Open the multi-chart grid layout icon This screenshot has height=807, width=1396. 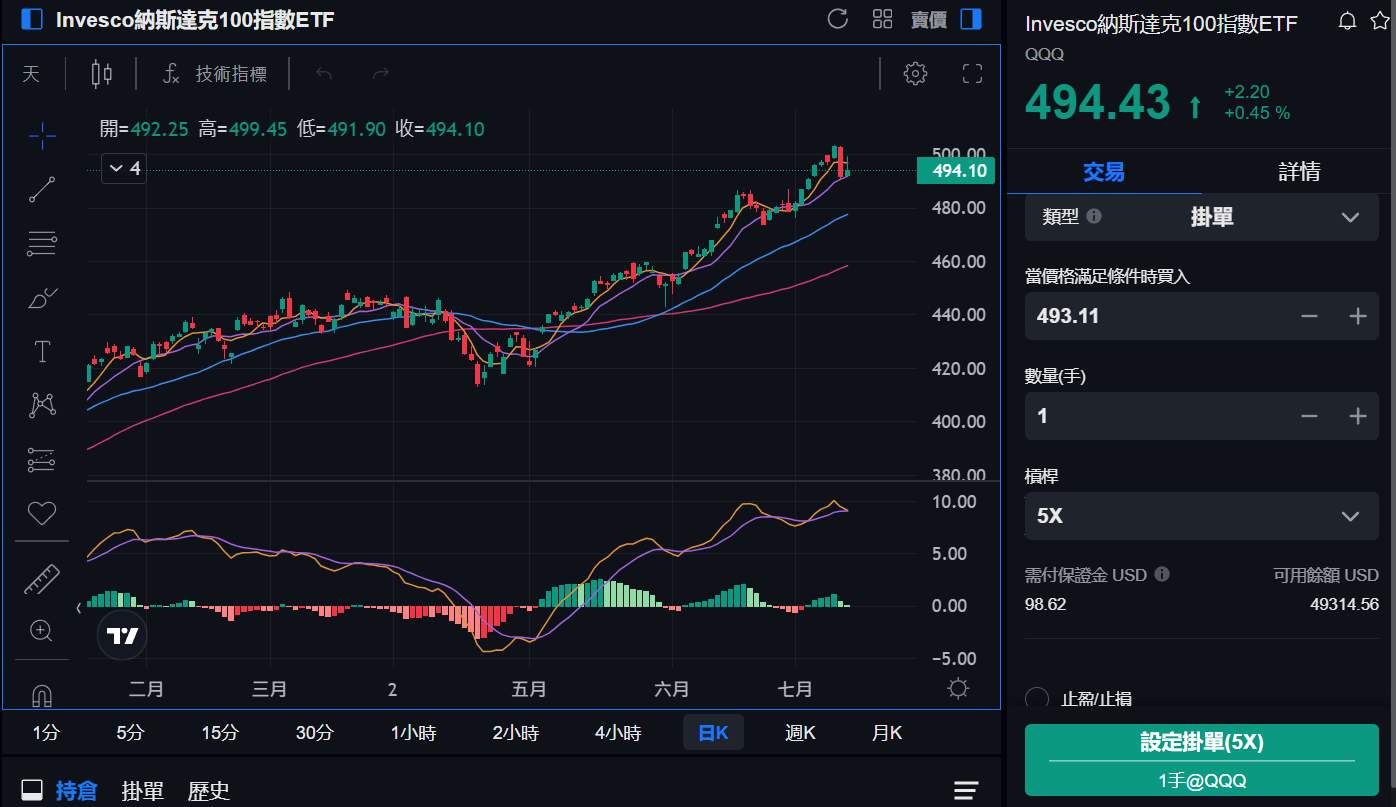point(882,19)
